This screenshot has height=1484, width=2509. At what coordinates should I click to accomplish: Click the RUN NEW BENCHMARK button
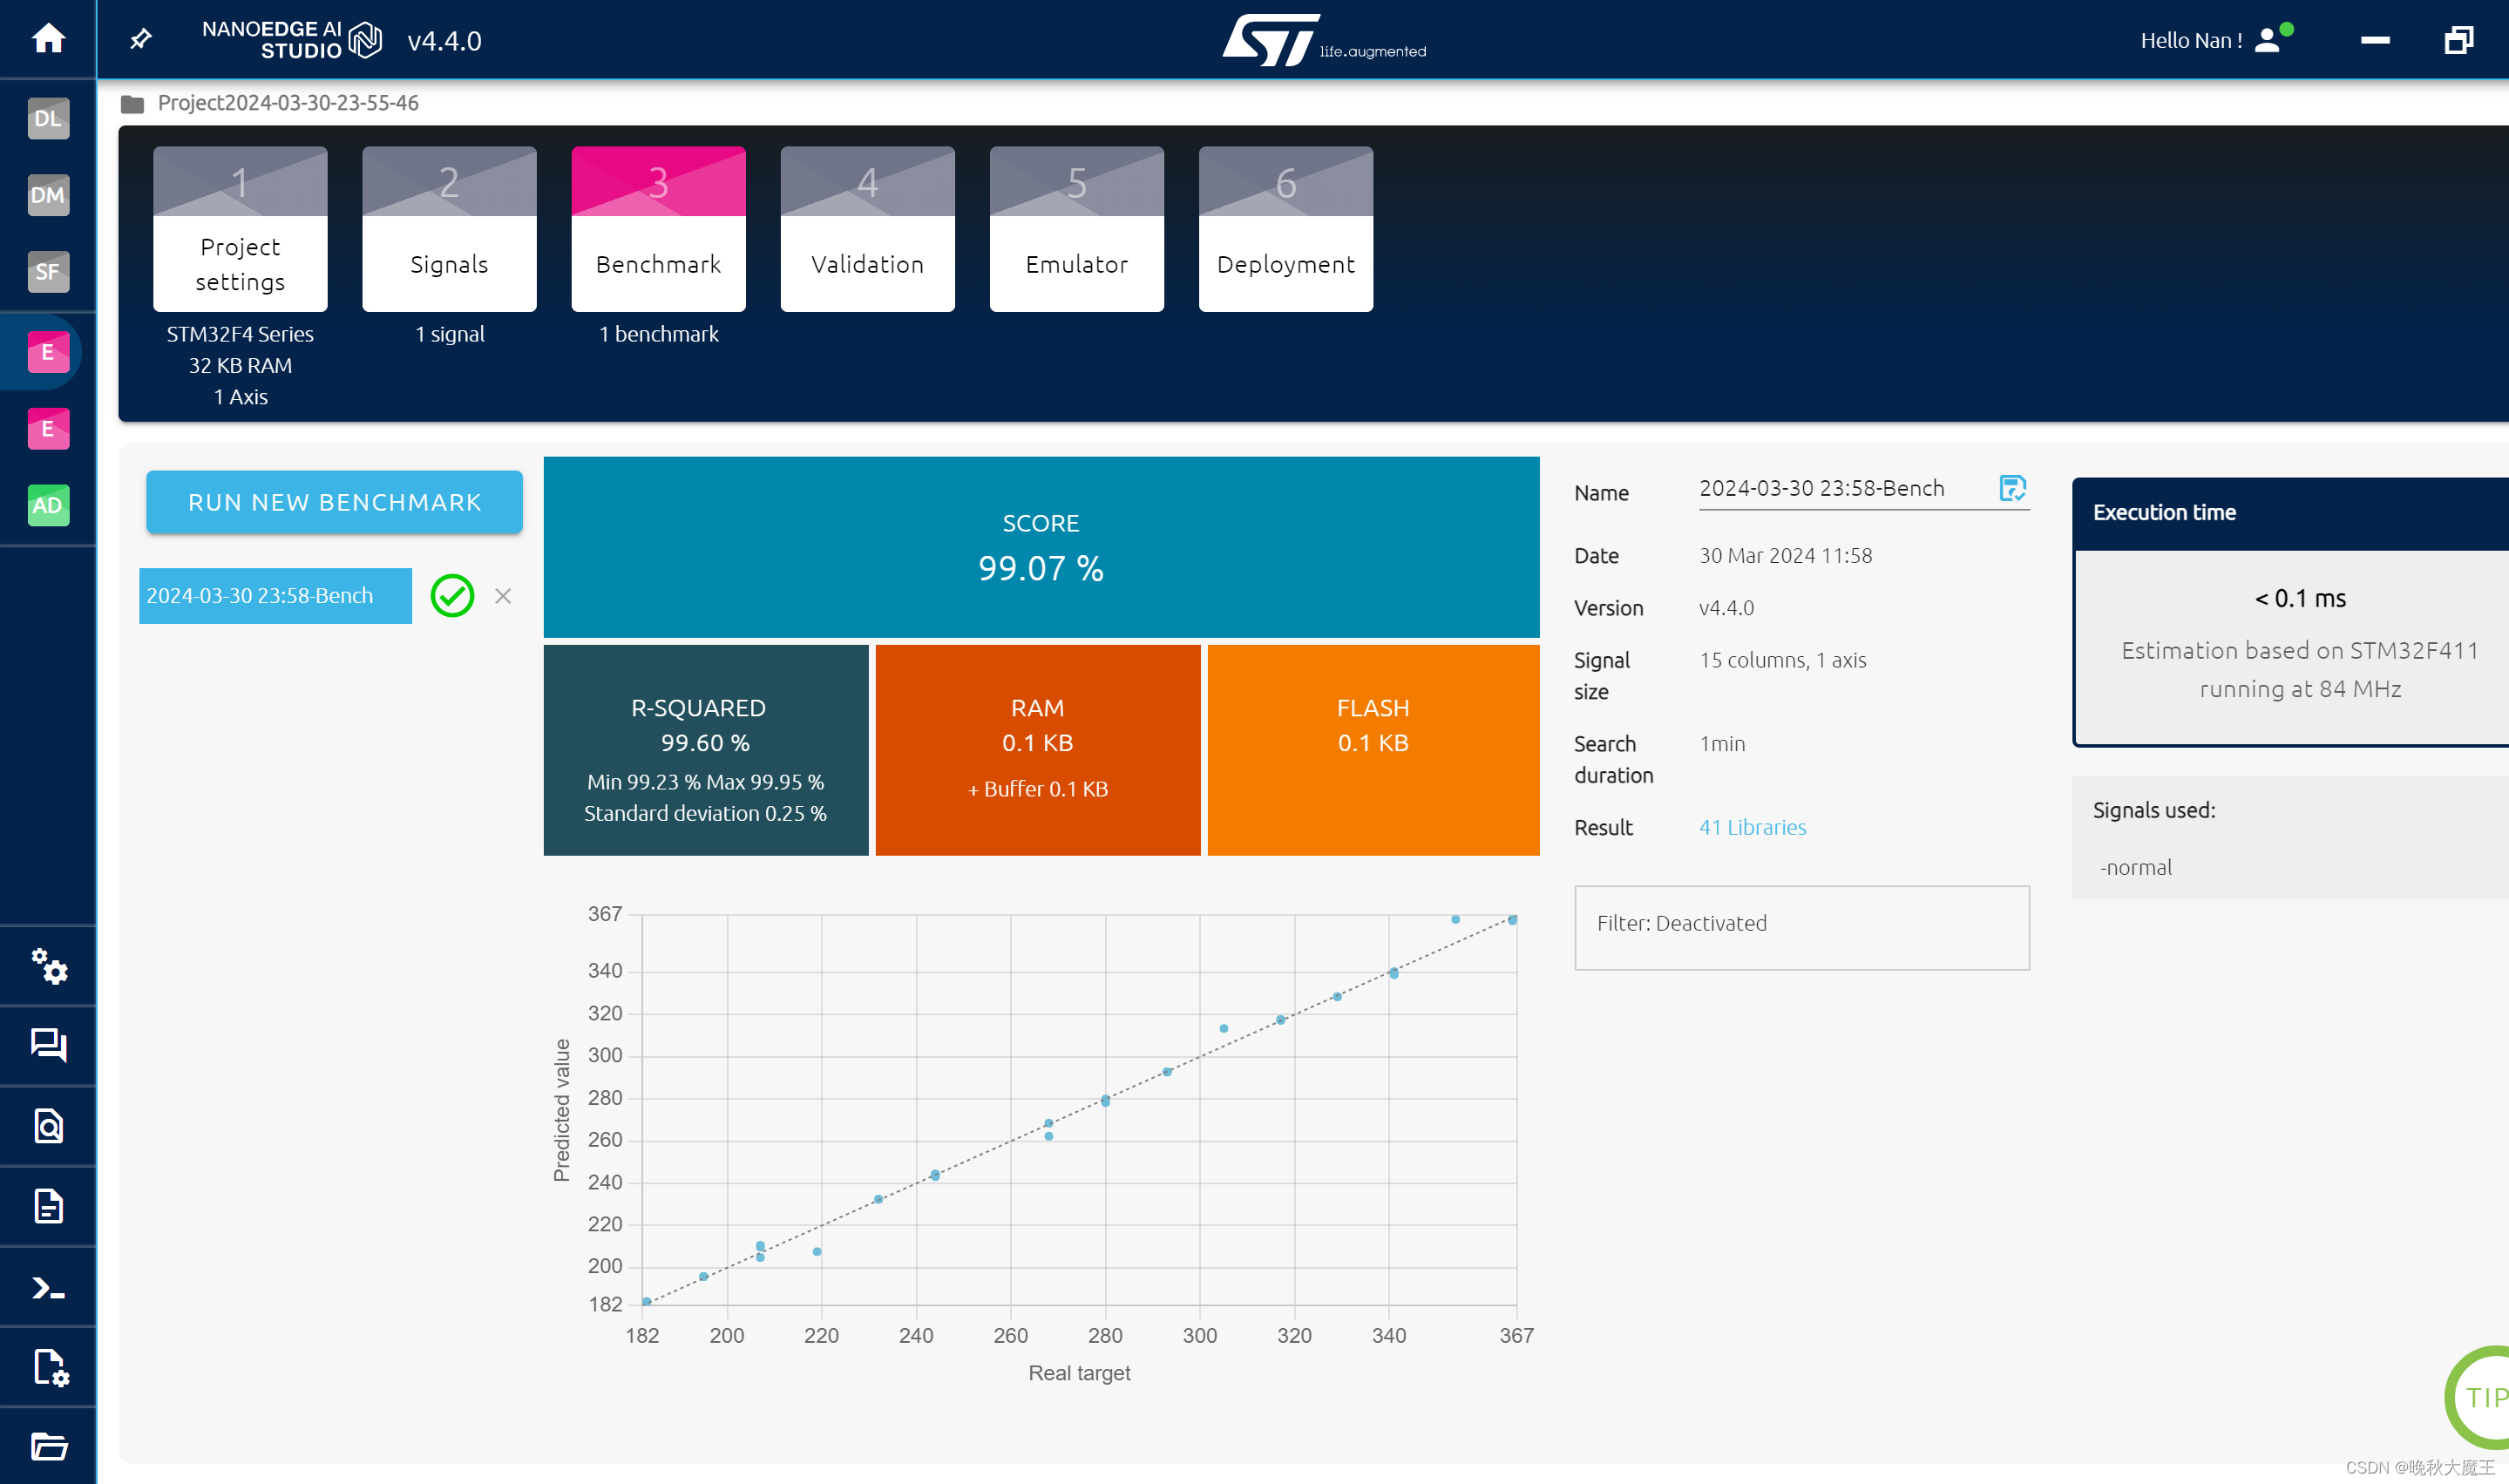pyautogui.click(x=334, y=502)
